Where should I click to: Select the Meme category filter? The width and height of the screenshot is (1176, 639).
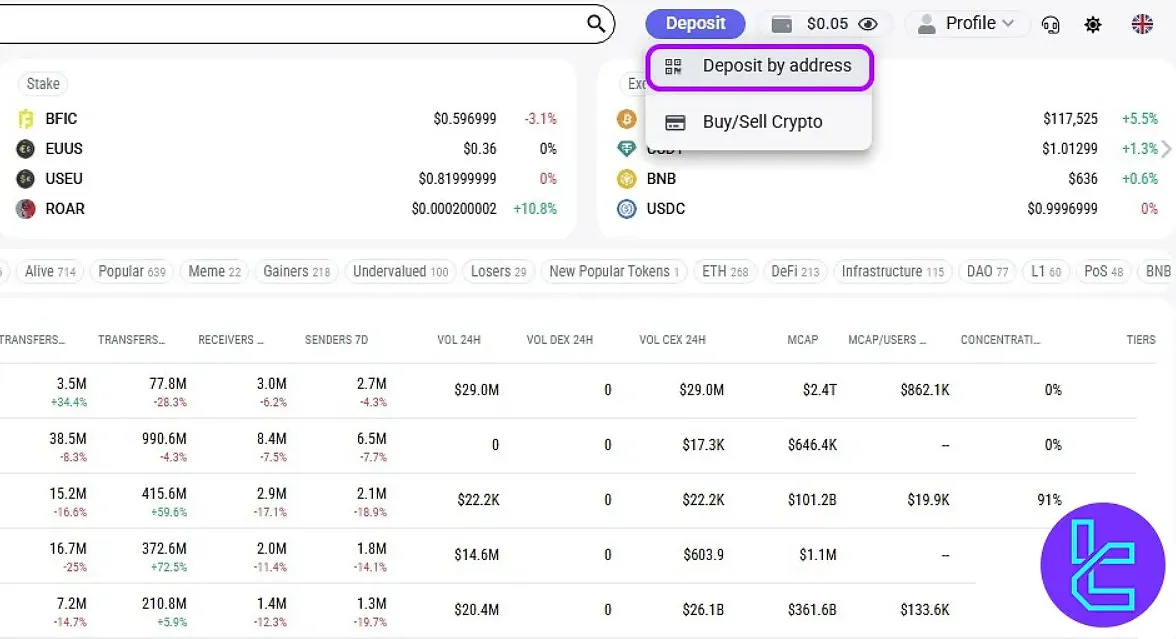[214, 271]
